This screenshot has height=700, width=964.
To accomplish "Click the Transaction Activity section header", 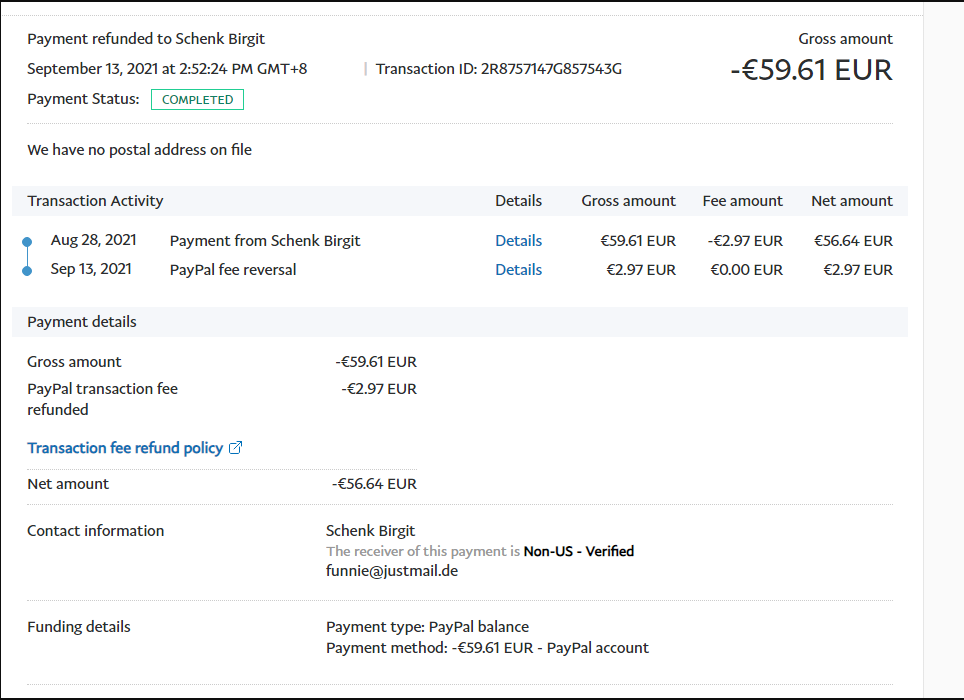I will (95, 201).
